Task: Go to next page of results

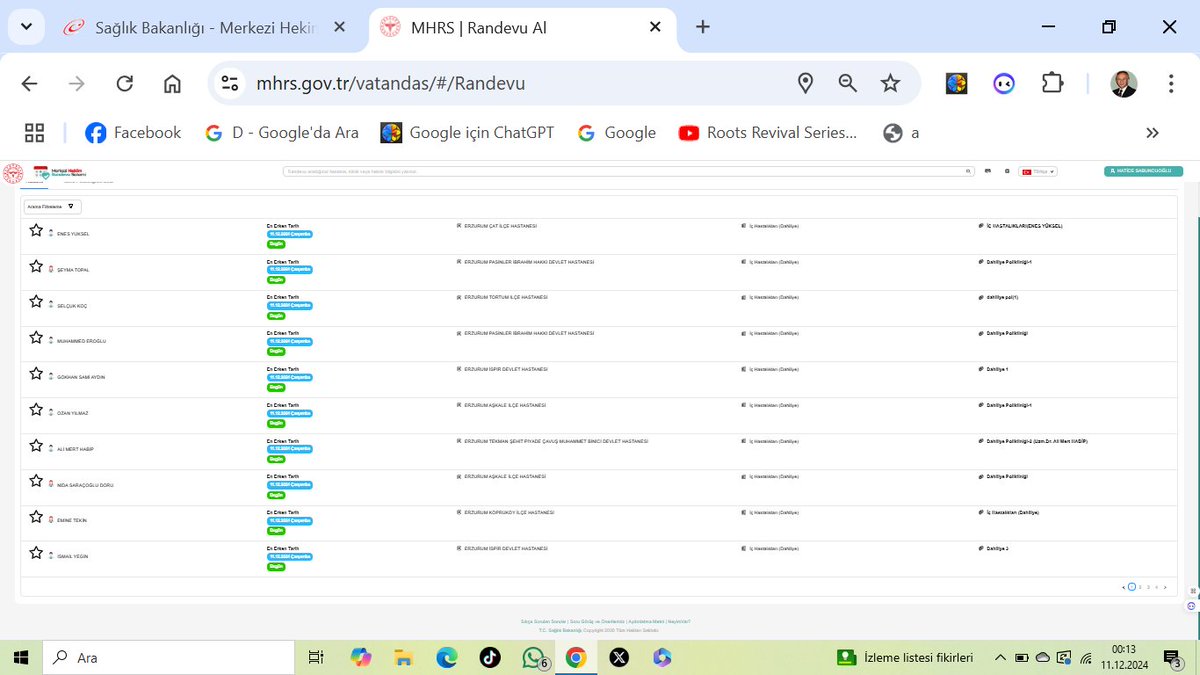Action: [x=1165, y=587]
